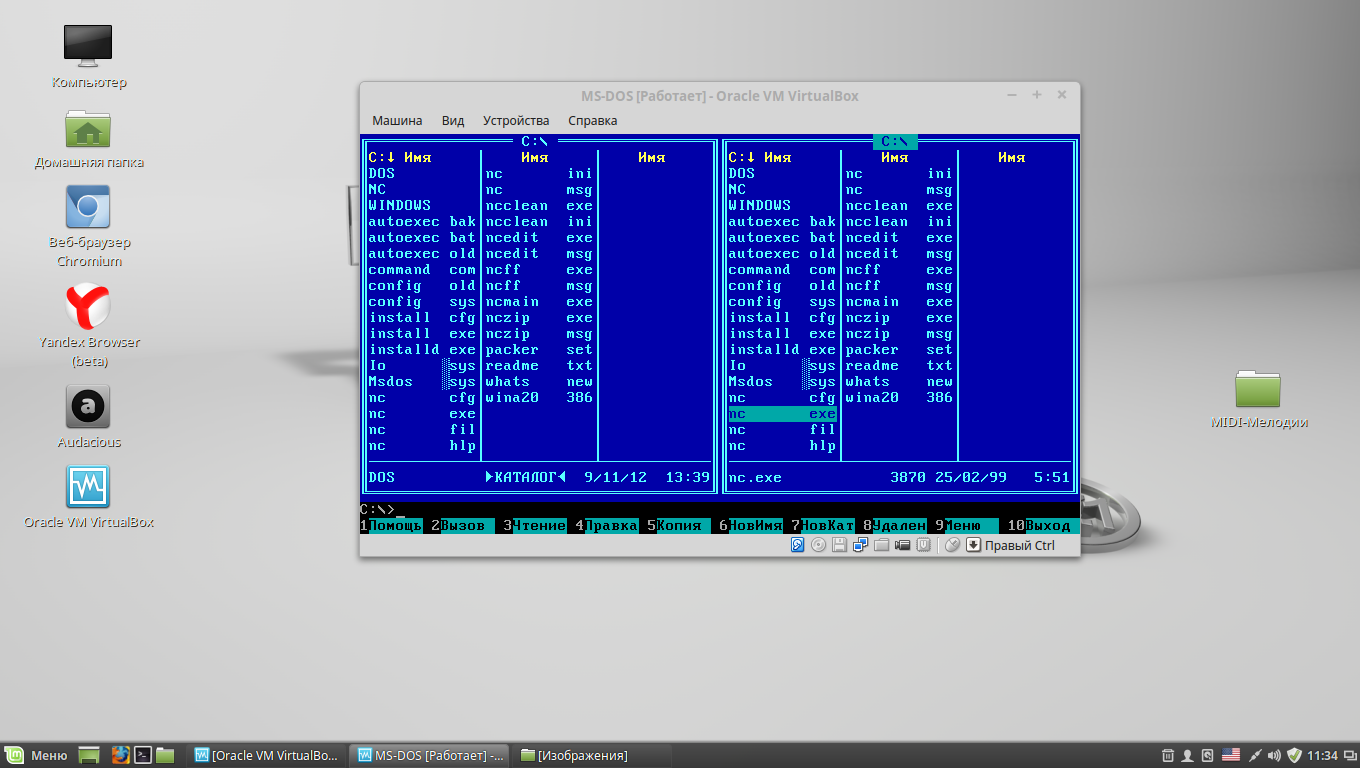Click 5 Копия function key button
This screenshot has height=768, width=1360.
pos(679,525)
